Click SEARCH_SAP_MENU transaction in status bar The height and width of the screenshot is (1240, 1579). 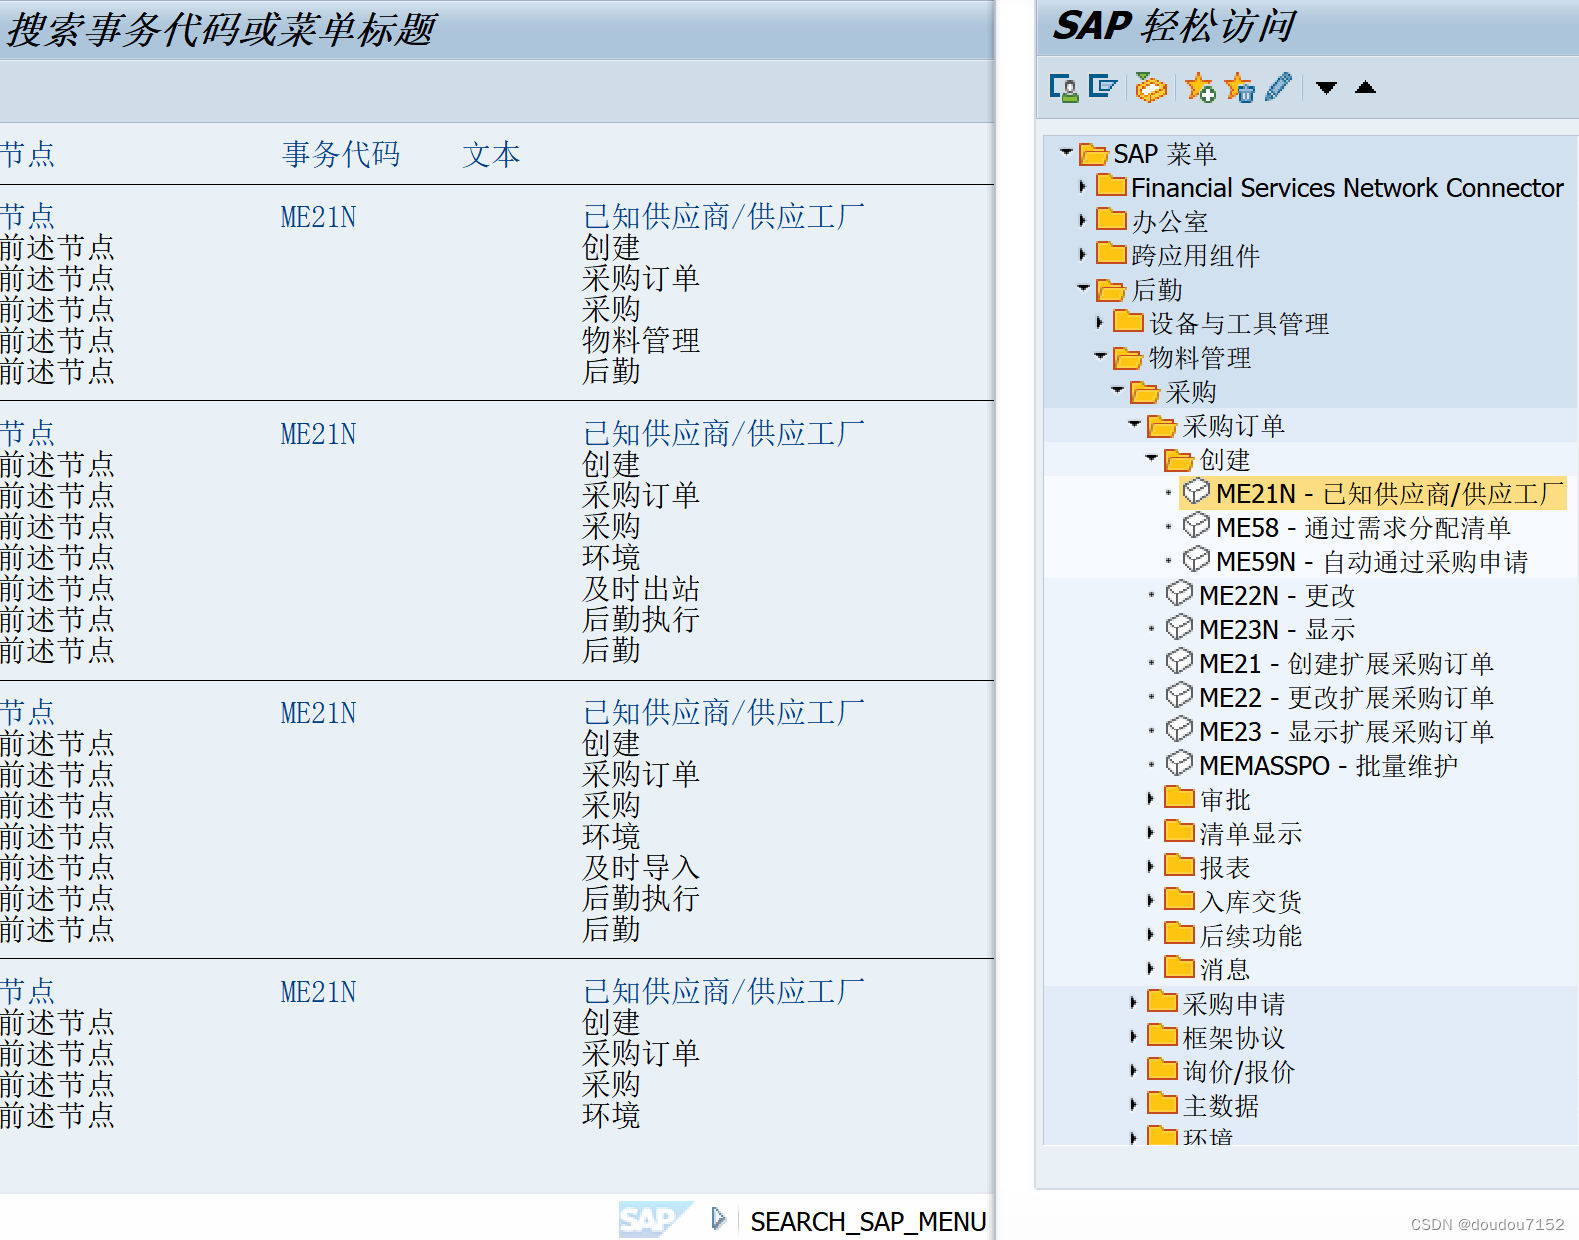(x=868, y=1221)
